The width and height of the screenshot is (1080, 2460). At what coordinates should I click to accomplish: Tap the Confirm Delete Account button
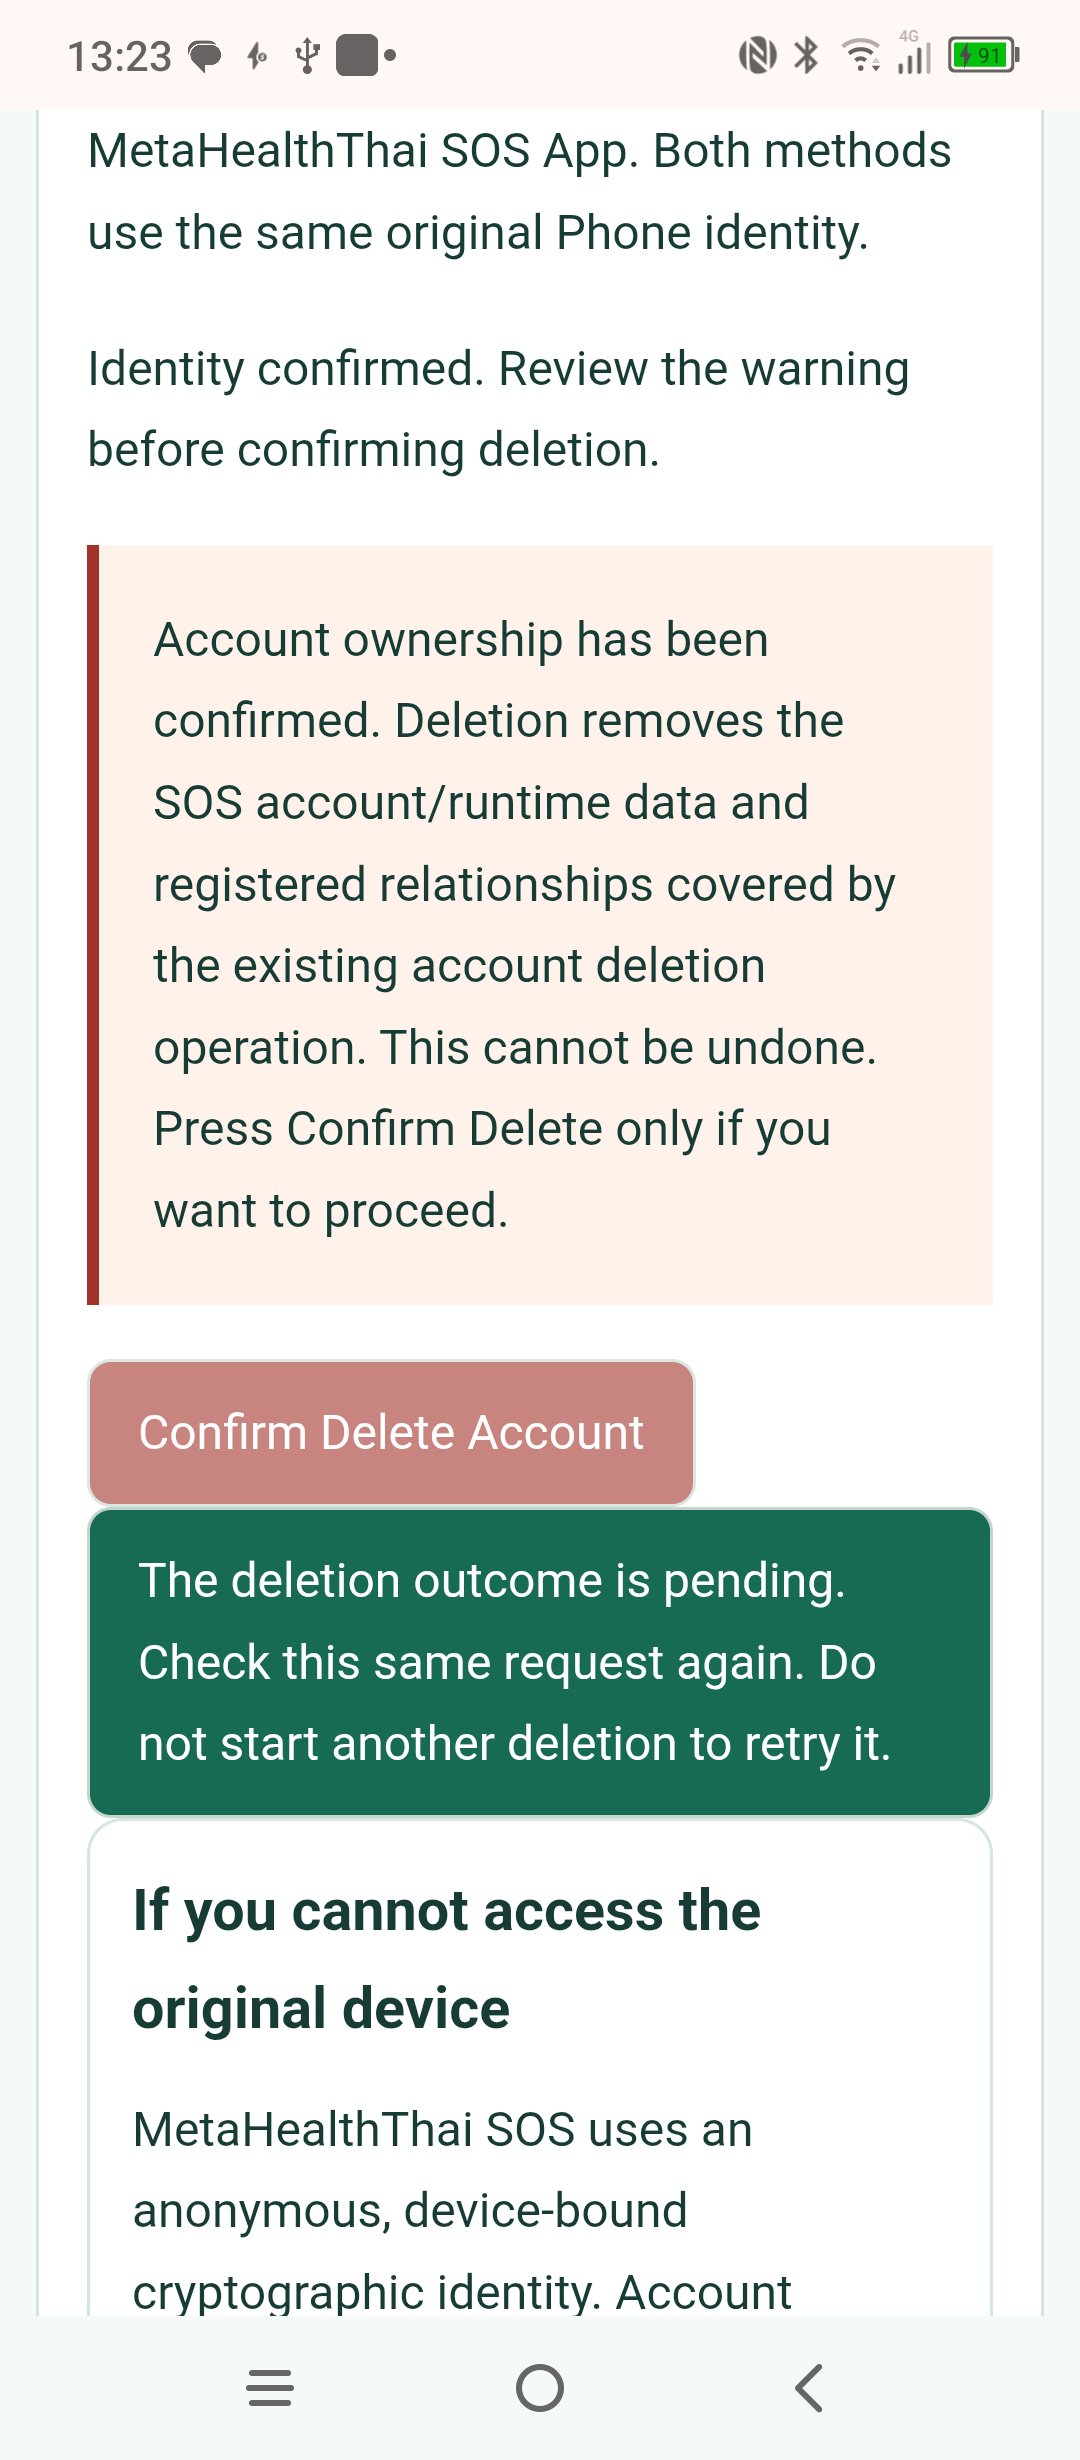coord(391,1432)
